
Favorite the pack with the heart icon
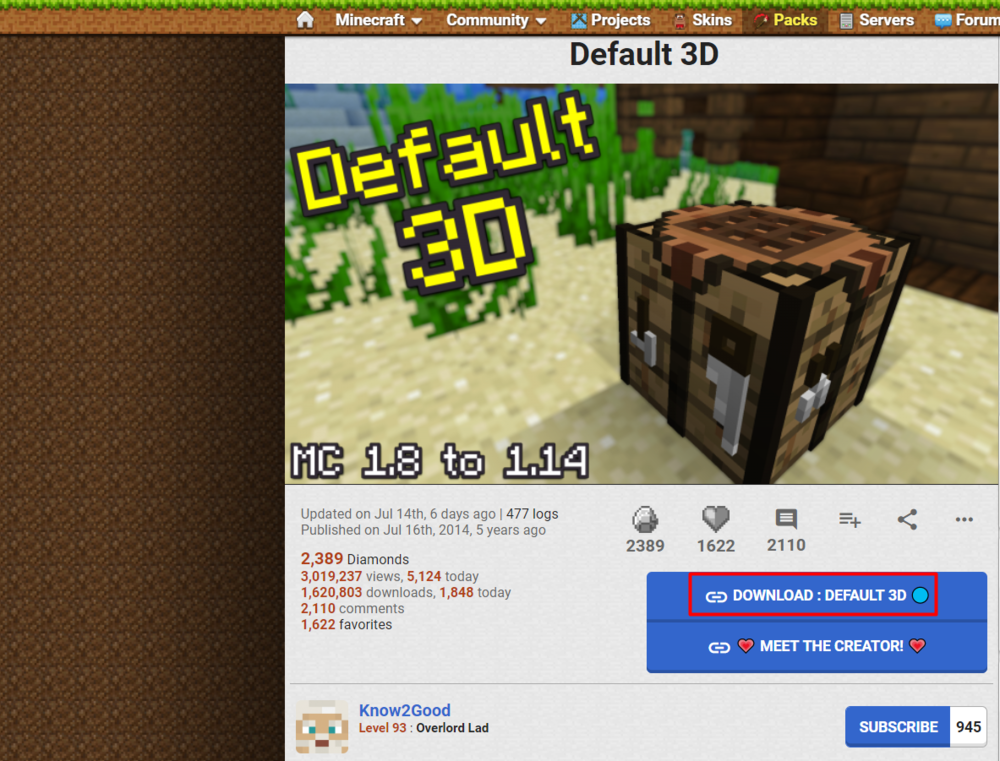715,519
